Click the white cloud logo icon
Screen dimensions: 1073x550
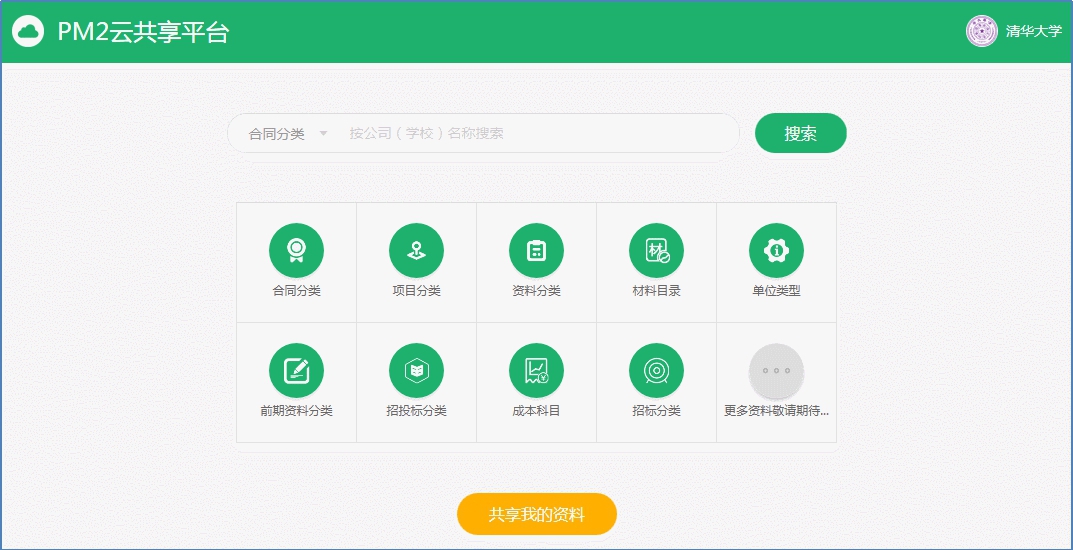pyautogui.click(x=28, y=31)
